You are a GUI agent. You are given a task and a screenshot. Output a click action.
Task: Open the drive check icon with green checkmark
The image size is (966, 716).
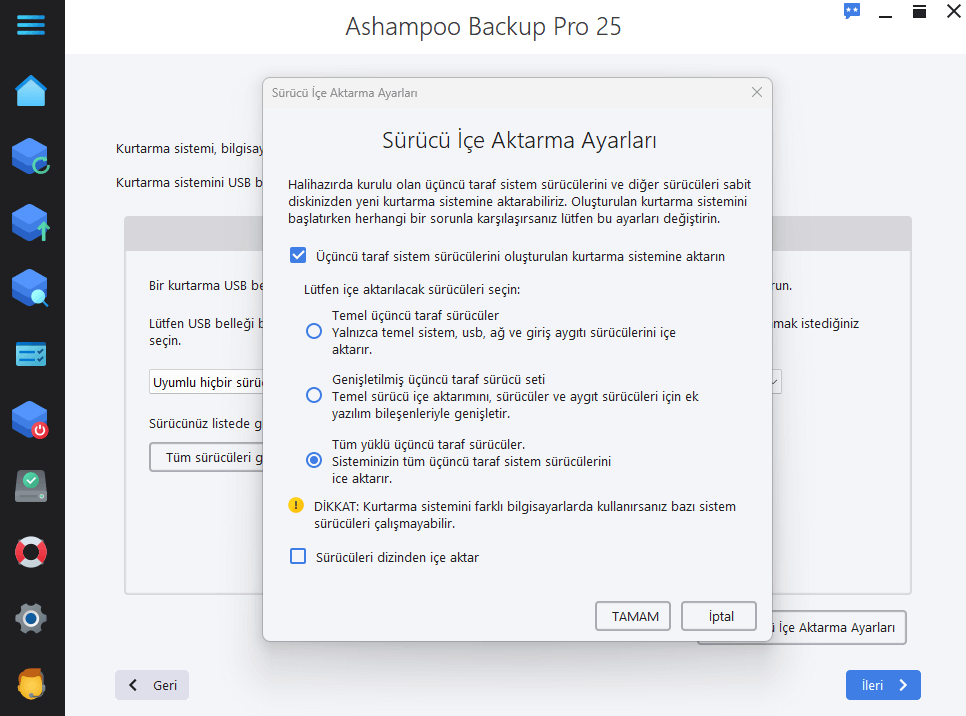(31, 486)
